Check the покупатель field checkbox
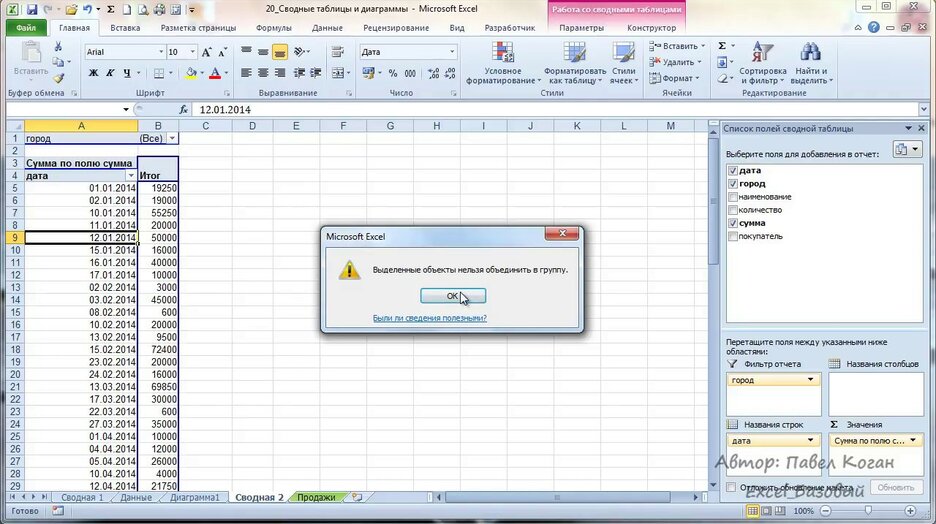This screenshot has height=524, width=936. pos(733,236)
